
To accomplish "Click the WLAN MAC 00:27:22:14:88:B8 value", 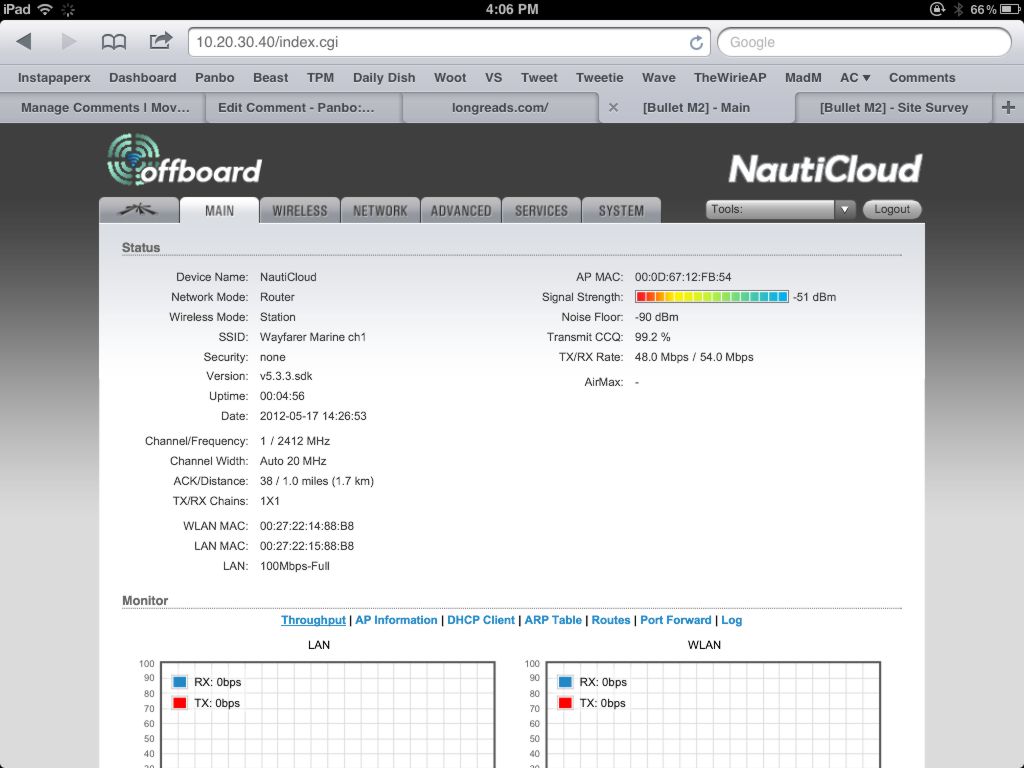I will pos(307,526).
